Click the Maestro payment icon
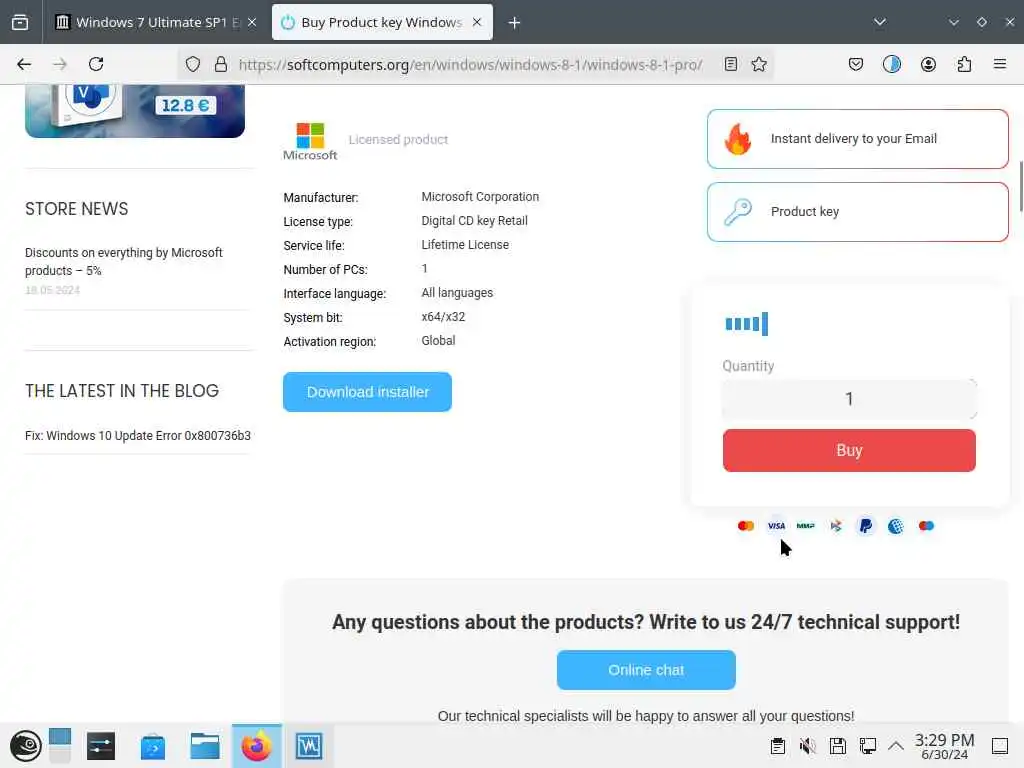Viewport: 1024px width, 768px height. pyautogui.click(x=926, y=526)
